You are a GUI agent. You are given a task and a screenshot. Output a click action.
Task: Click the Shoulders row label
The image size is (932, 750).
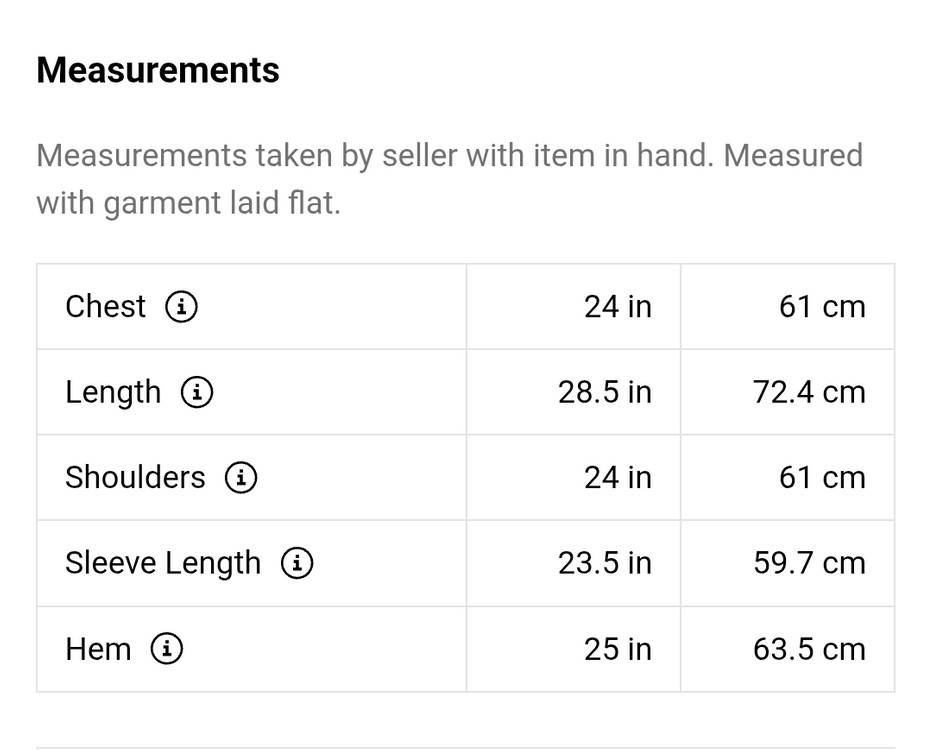click(x=135, y=478)
